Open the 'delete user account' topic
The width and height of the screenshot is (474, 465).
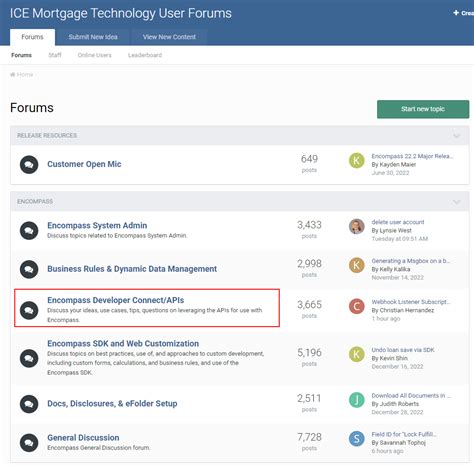pyautogui.click(x=398, y=222)
